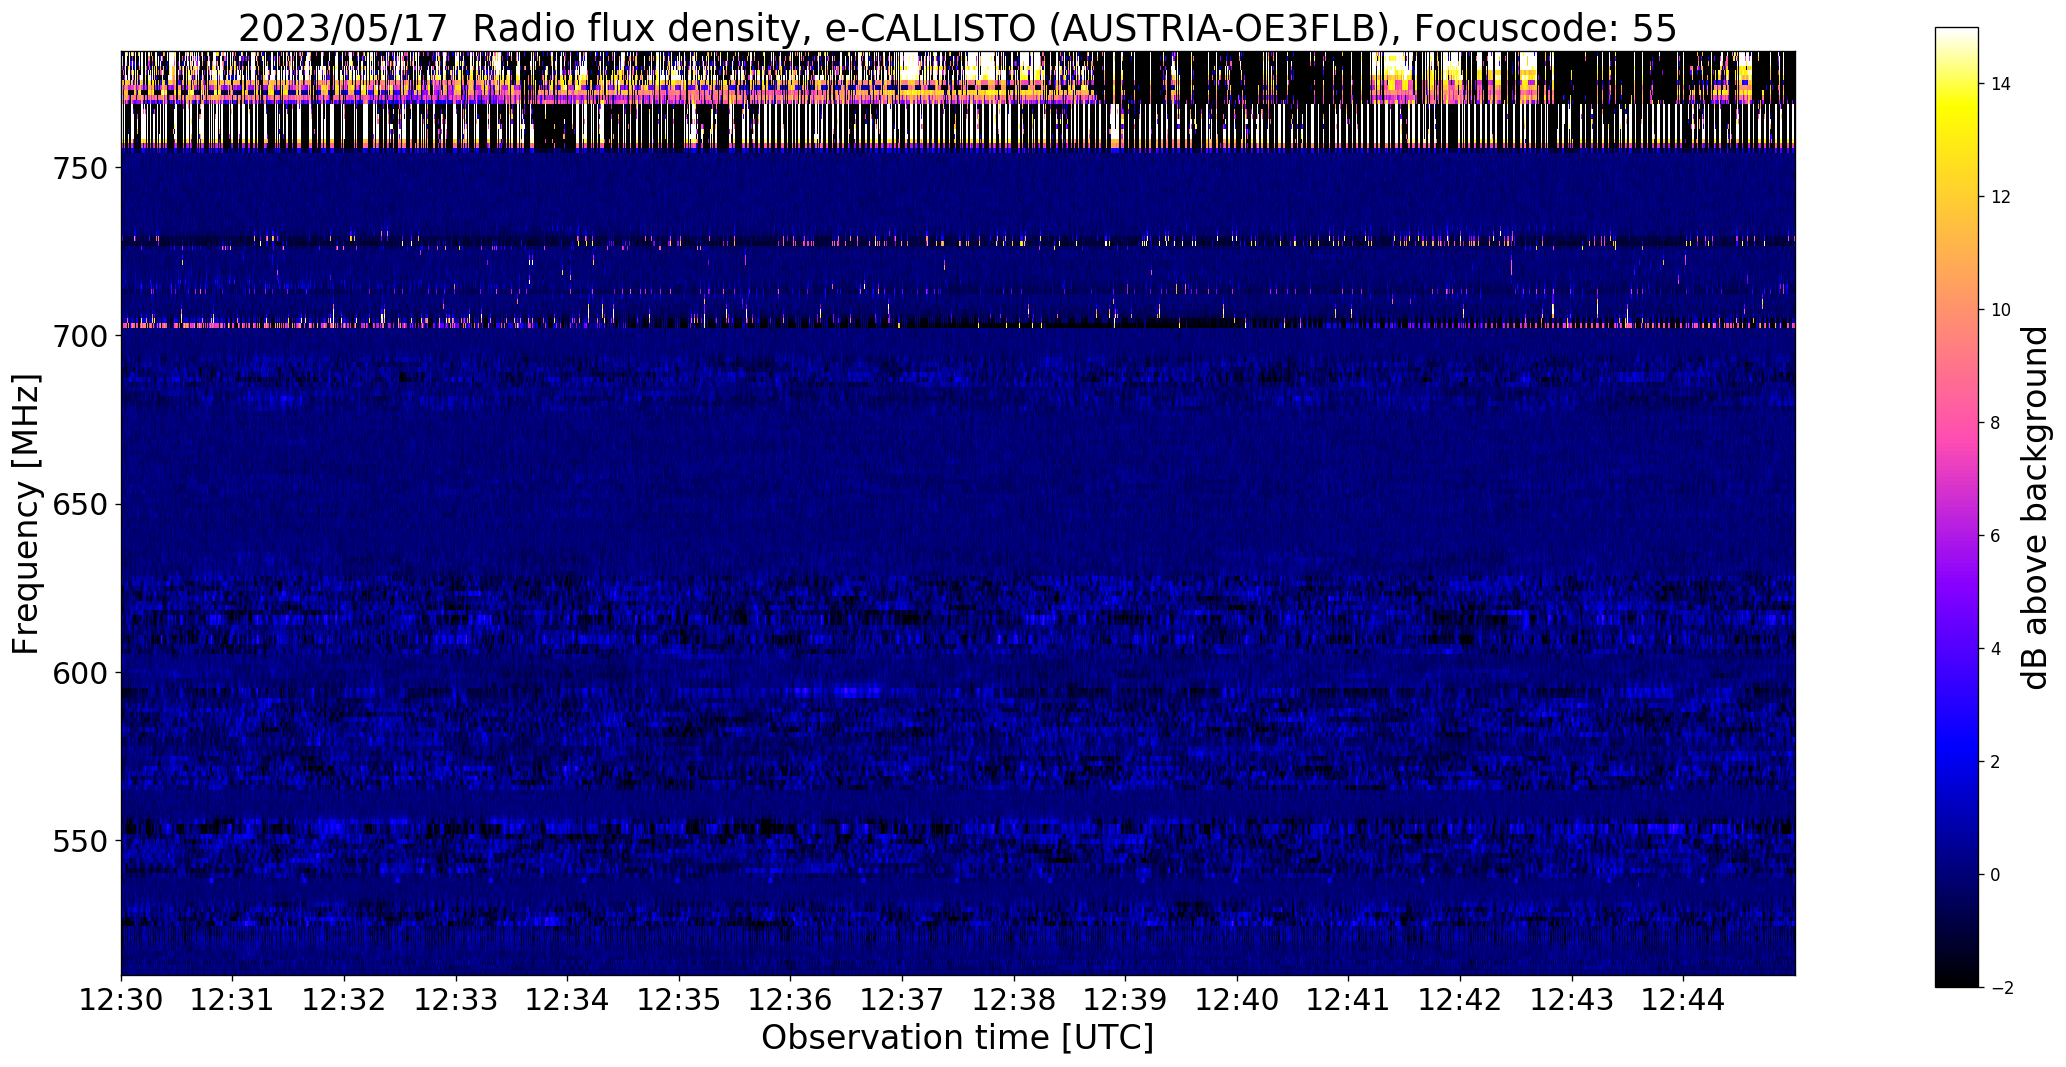Click the colorbar tick label −2
The height and width of the screenshot is (1067, 2066).
click(2001, 988)
